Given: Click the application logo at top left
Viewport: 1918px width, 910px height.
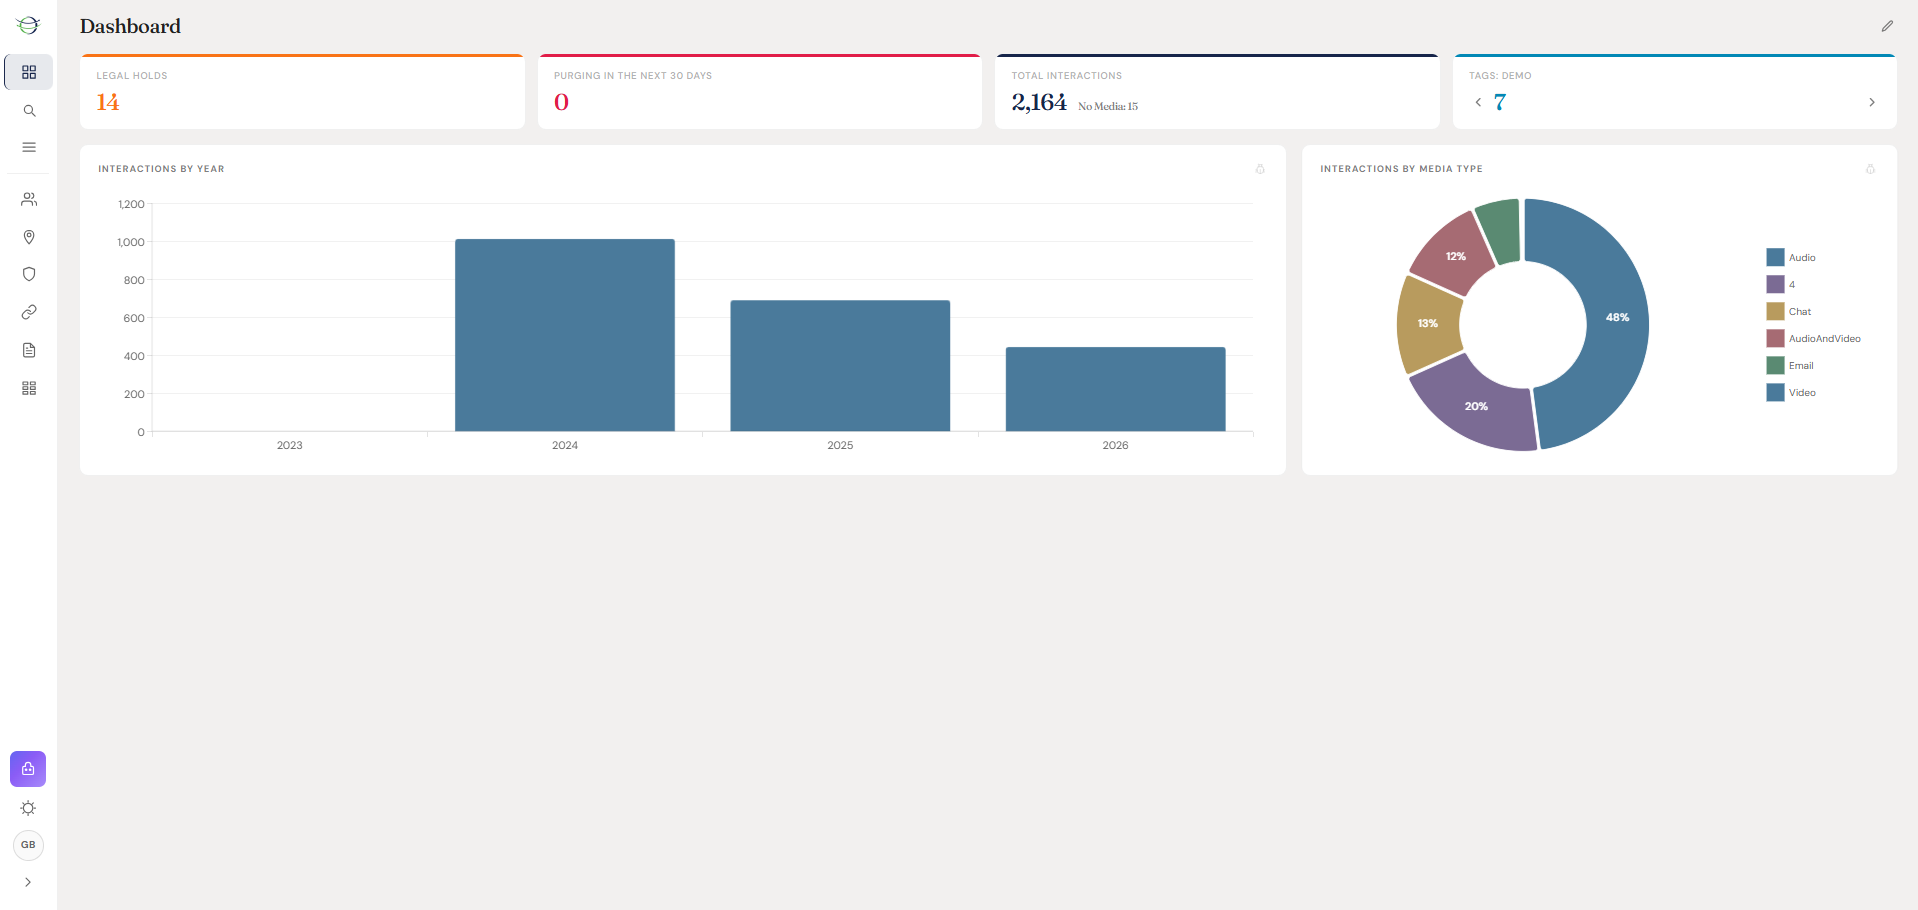Looking at the screenshot, I should point(28,25).
